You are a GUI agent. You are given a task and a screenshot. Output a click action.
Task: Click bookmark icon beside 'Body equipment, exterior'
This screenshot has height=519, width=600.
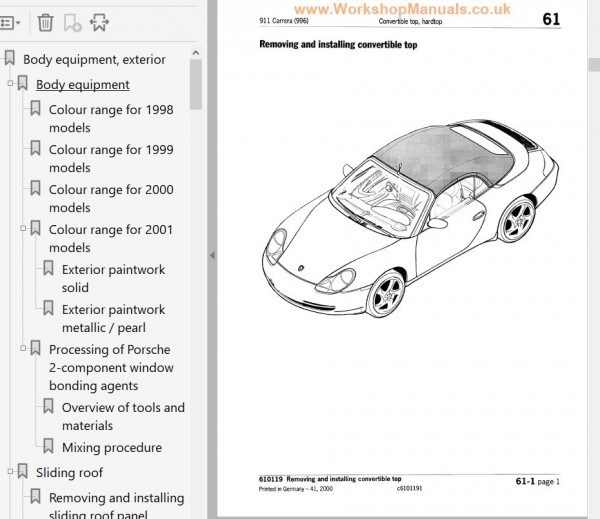click(x=10, y=58)
